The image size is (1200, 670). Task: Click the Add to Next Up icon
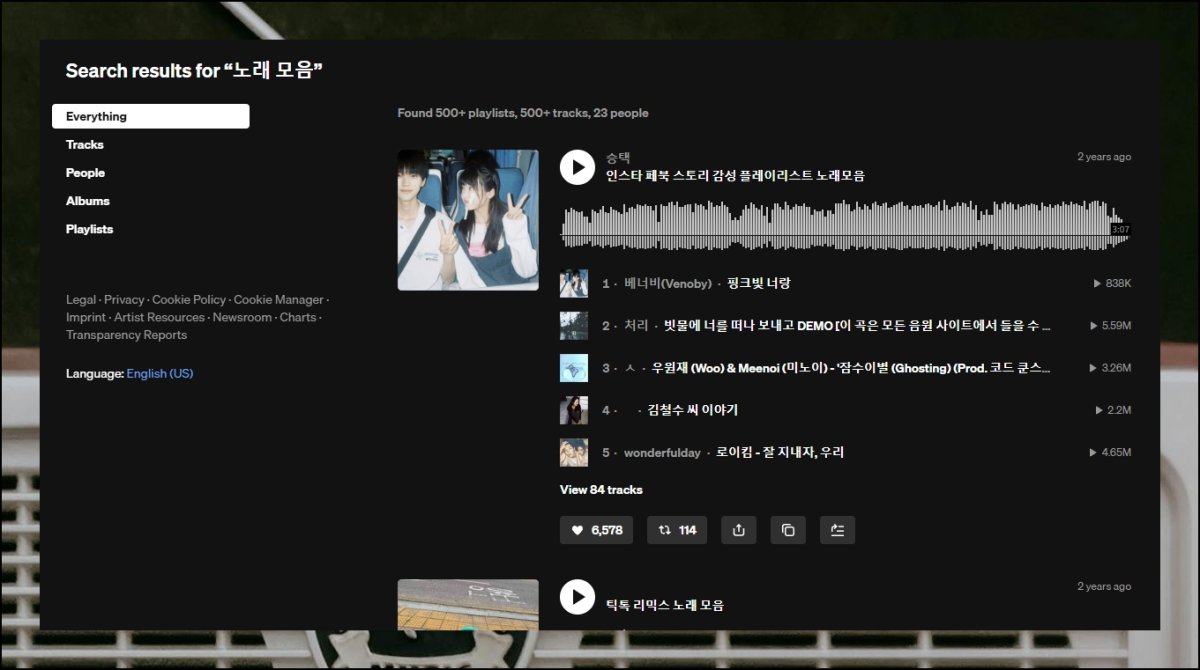(x=837, y=530)
